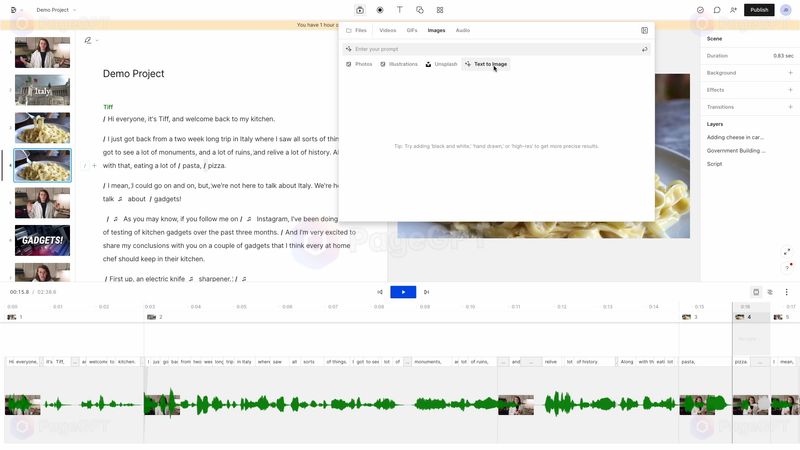Choose the Photos image source
Viewport: 800px width, 450px height.
tap(359, 64)
